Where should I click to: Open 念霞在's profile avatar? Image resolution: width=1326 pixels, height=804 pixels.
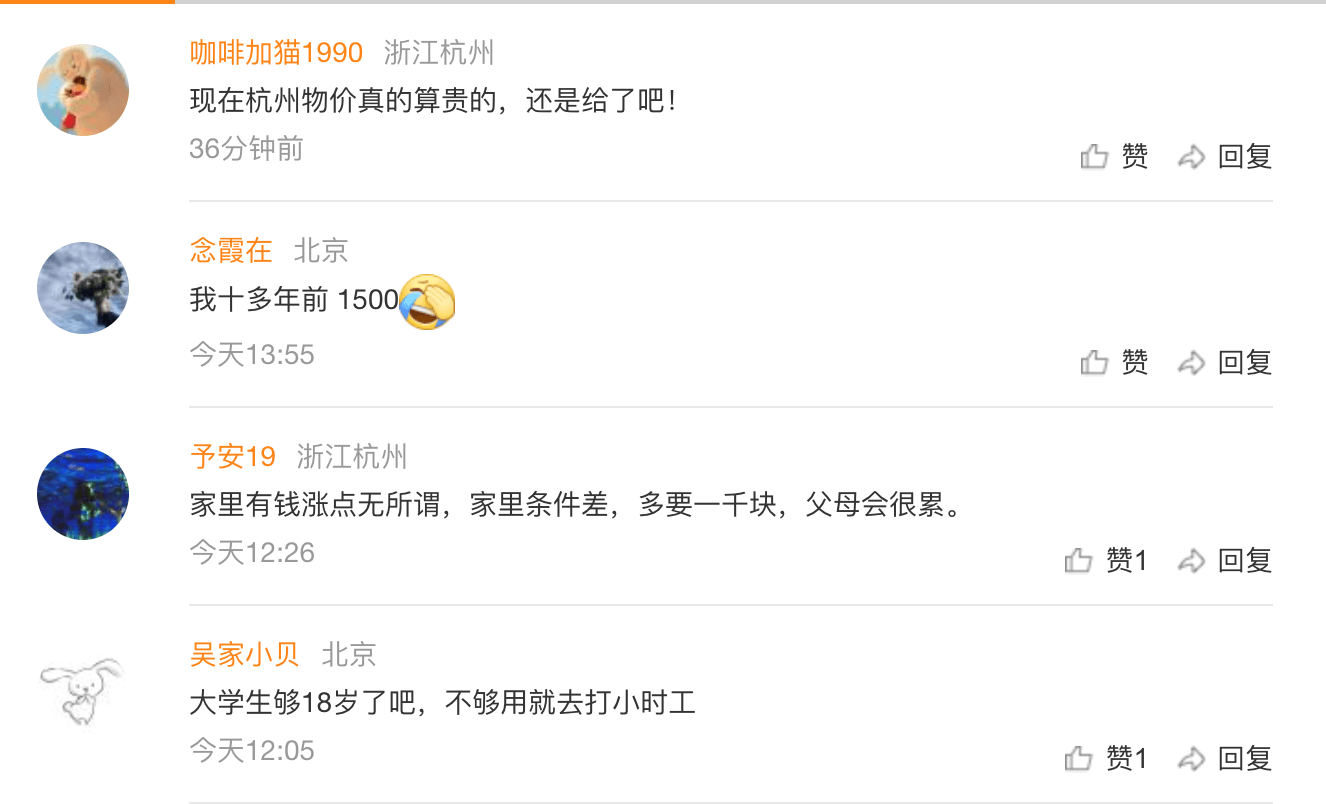coord(83,288)
